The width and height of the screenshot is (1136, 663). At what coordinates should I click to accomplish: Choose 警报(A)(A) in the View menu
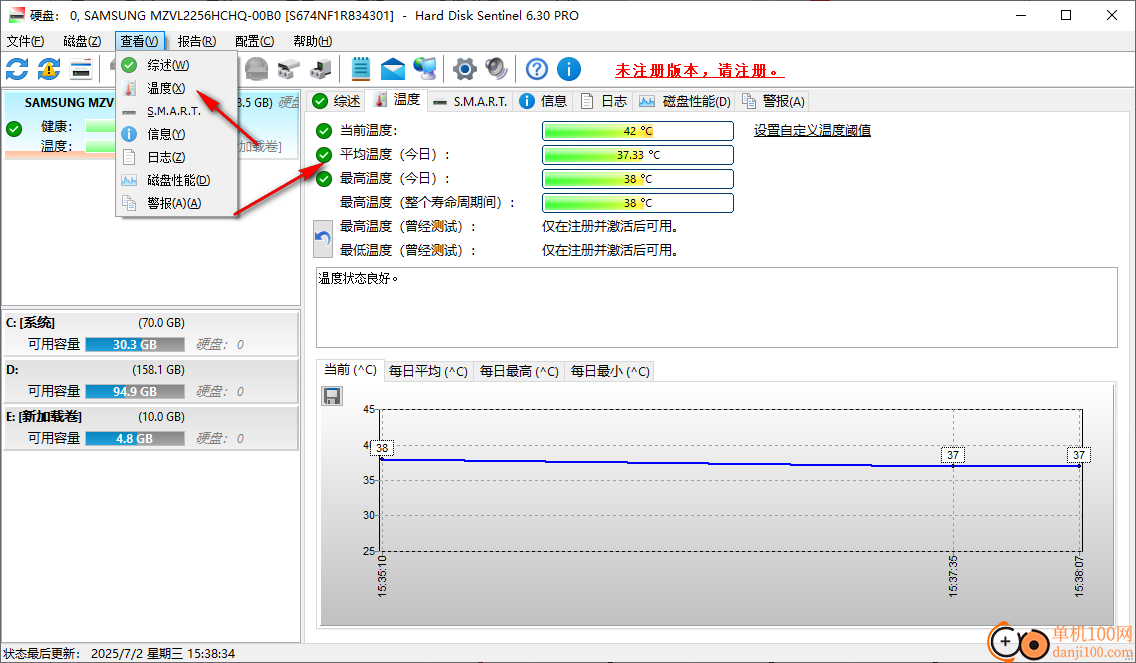pyautogui.click(x=176, y=204)
